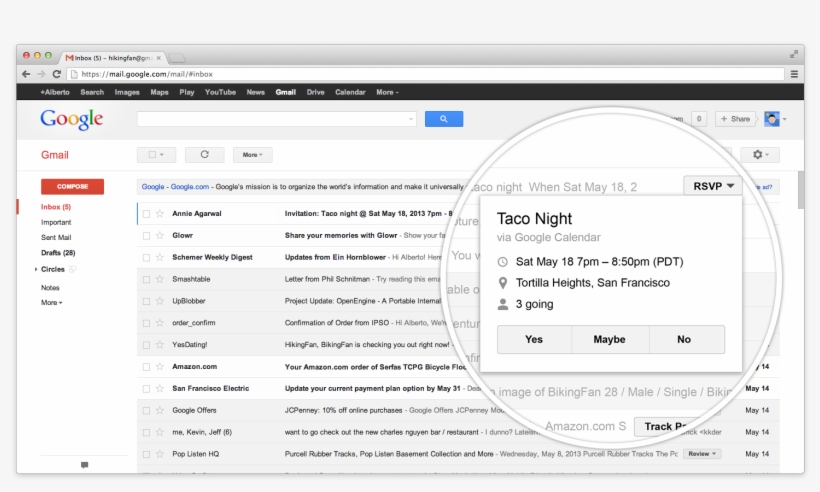RSVP Yes to Taco Night
The width and height of the screenshot is (820, 492).
(x=534, y=339)
